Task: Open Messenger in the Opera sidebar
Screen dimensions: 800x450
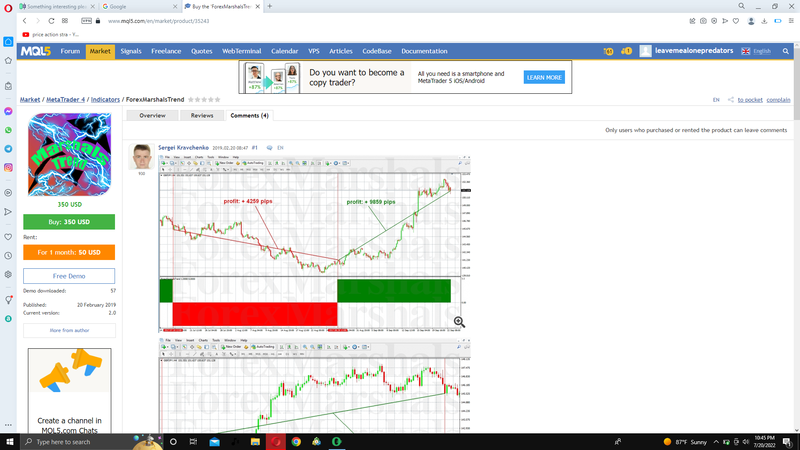Action: click(x=8, y=111)
